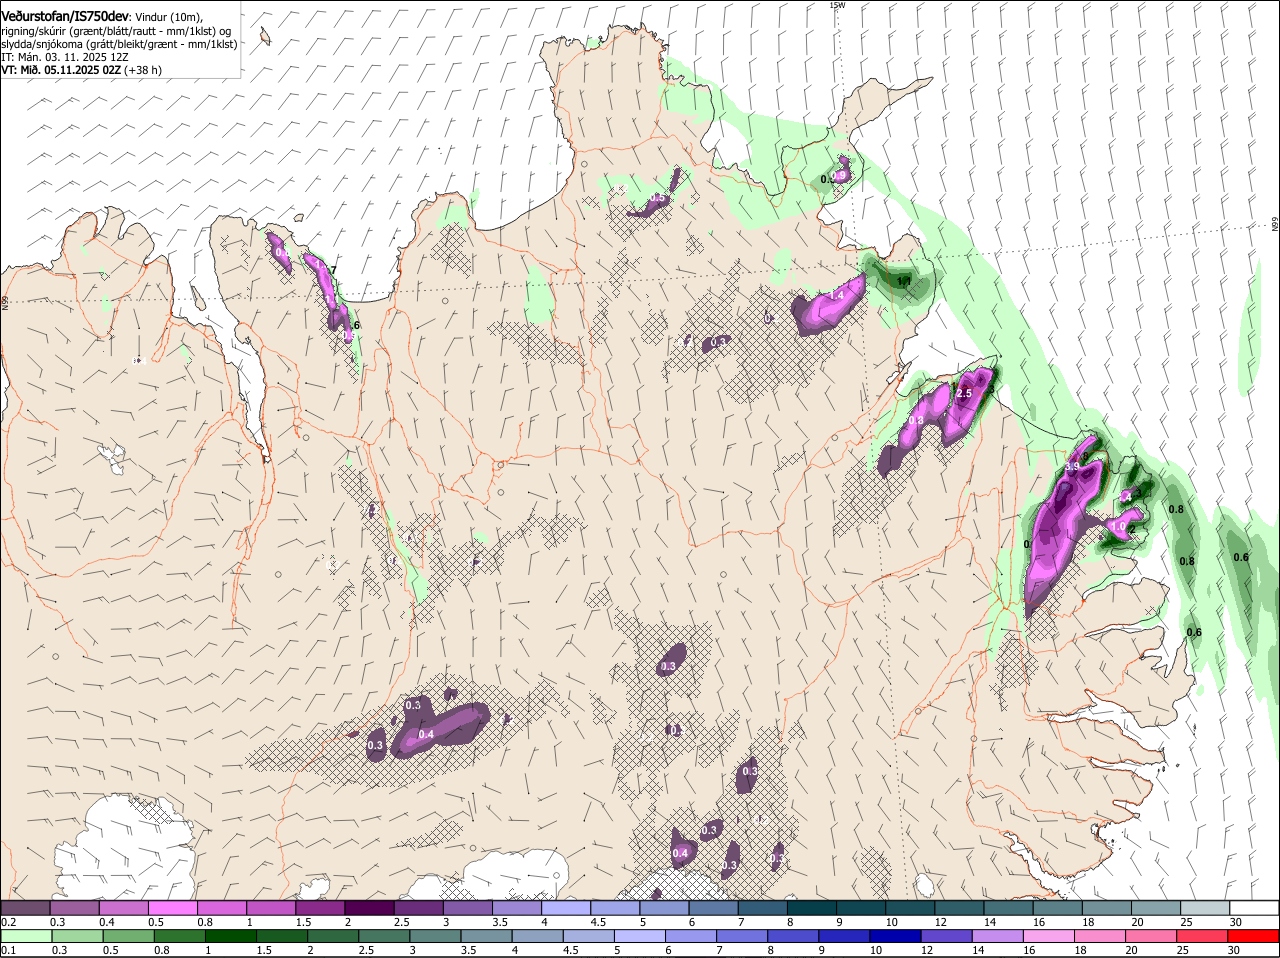Screen dimensions: 1280x958
Task: Click the 1.4 snowfall value on the map
Action: (836, 296)
